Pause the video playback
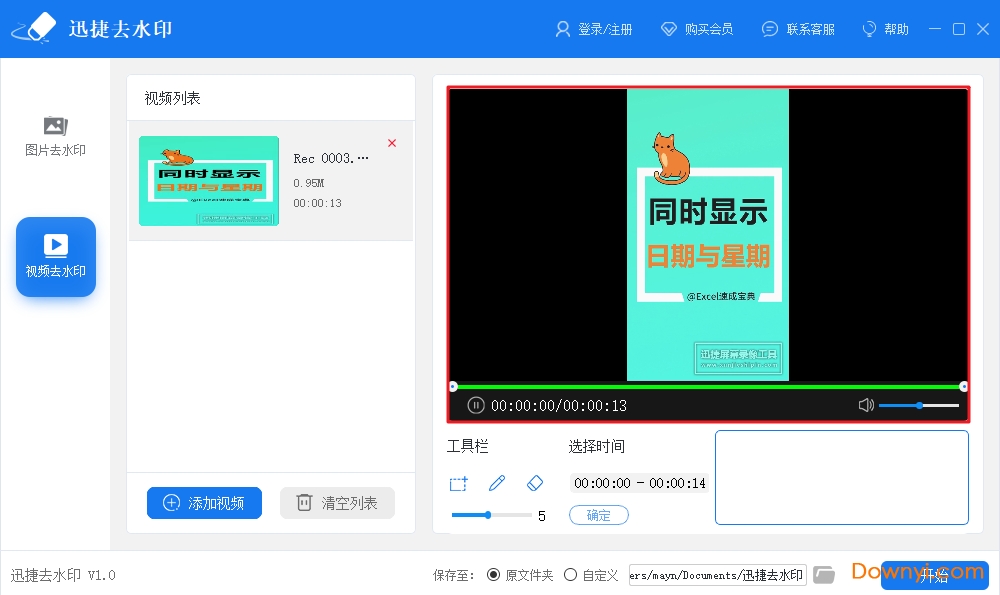Screen dimensions: 1000x595 [x=475, y=405]
